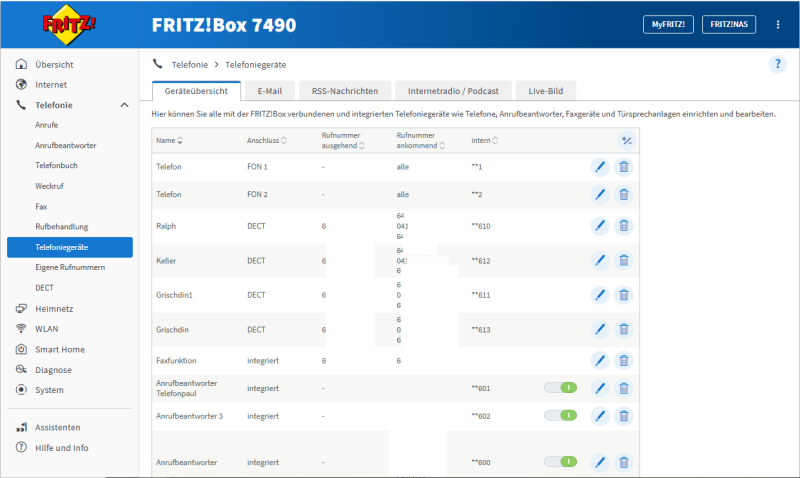Open the three-dot menu in header

pyautogui.click(x=778, y=25)
